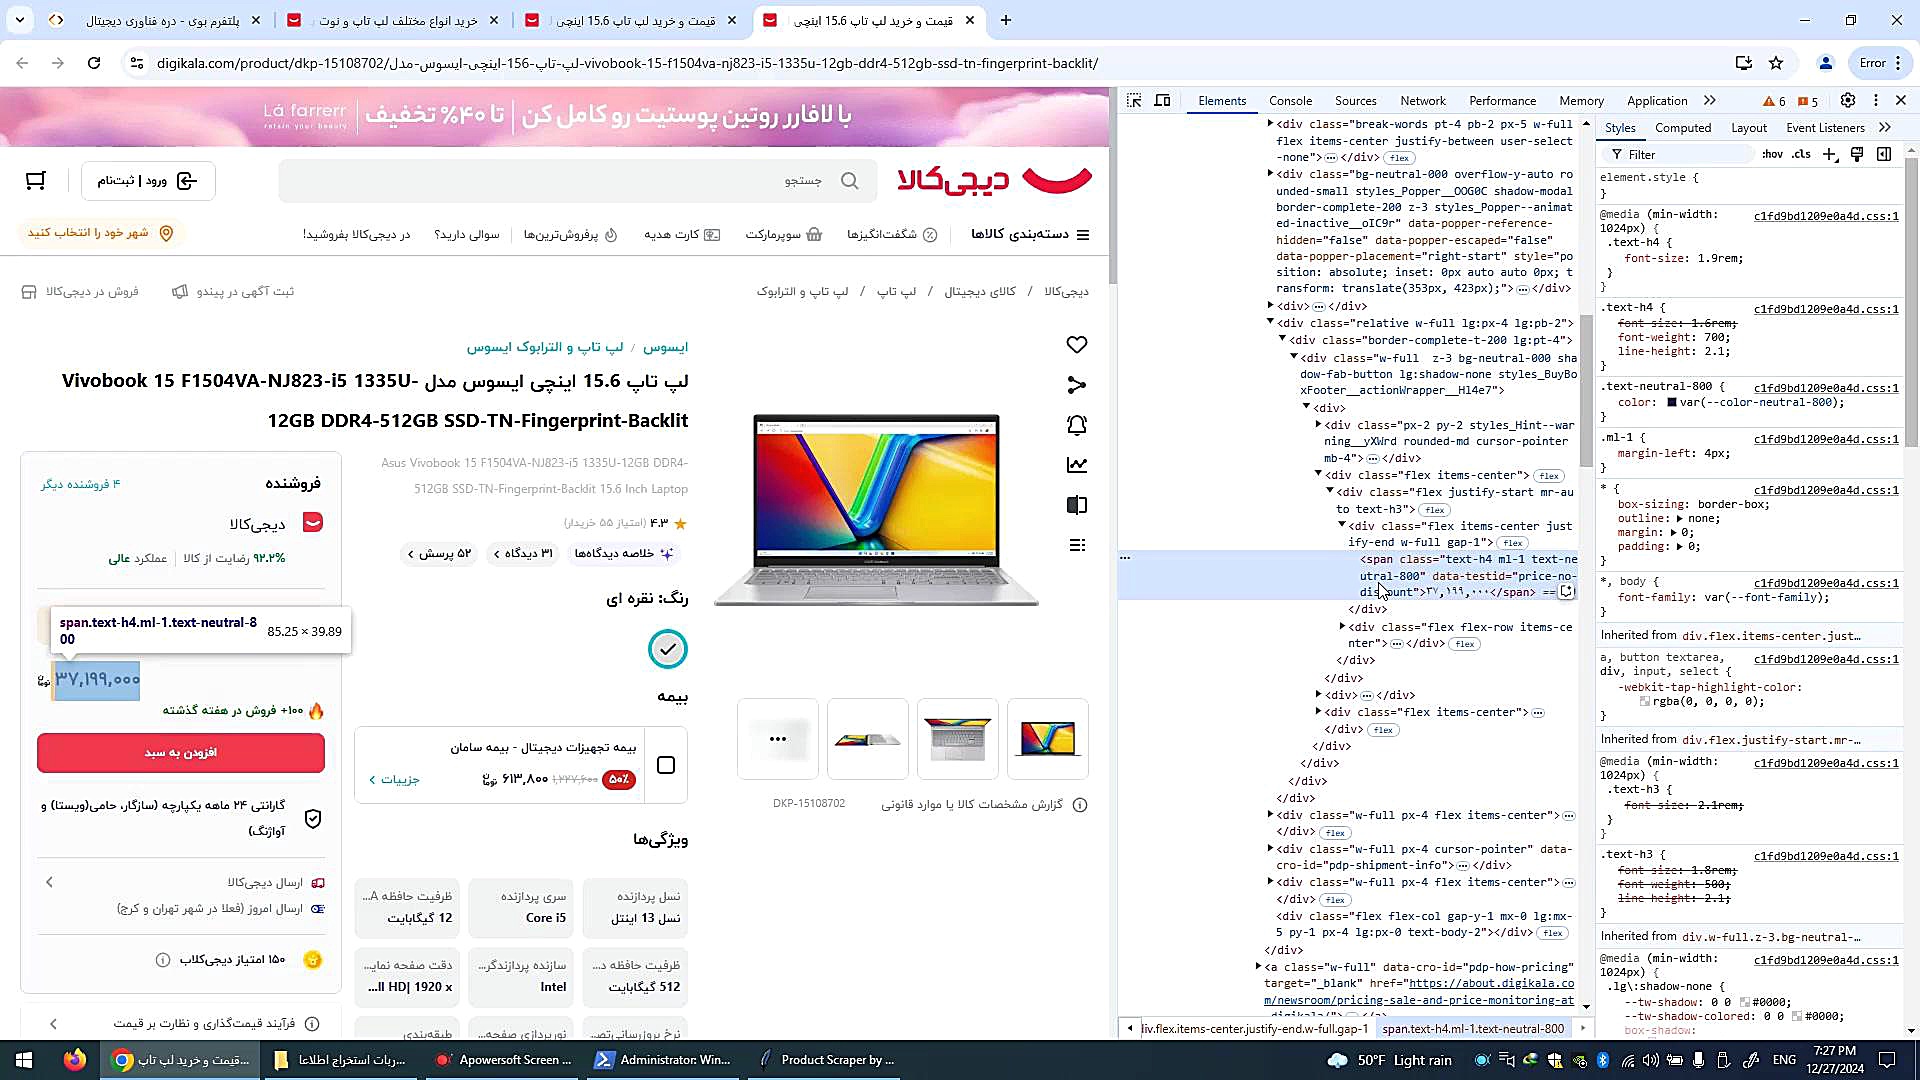
Task: Switch to the Sources tab
Action: point(1355,101)
